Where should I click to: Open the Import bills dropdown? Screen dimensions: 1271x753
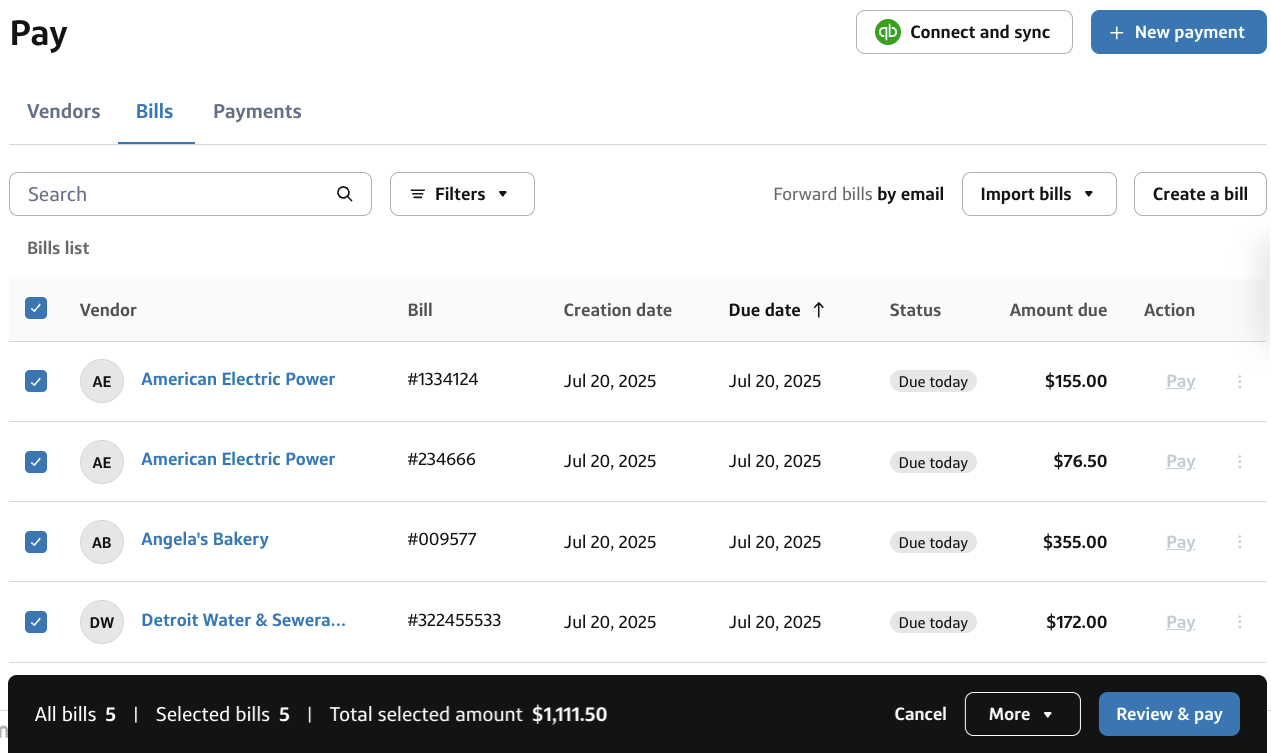tap(1038, 194)
